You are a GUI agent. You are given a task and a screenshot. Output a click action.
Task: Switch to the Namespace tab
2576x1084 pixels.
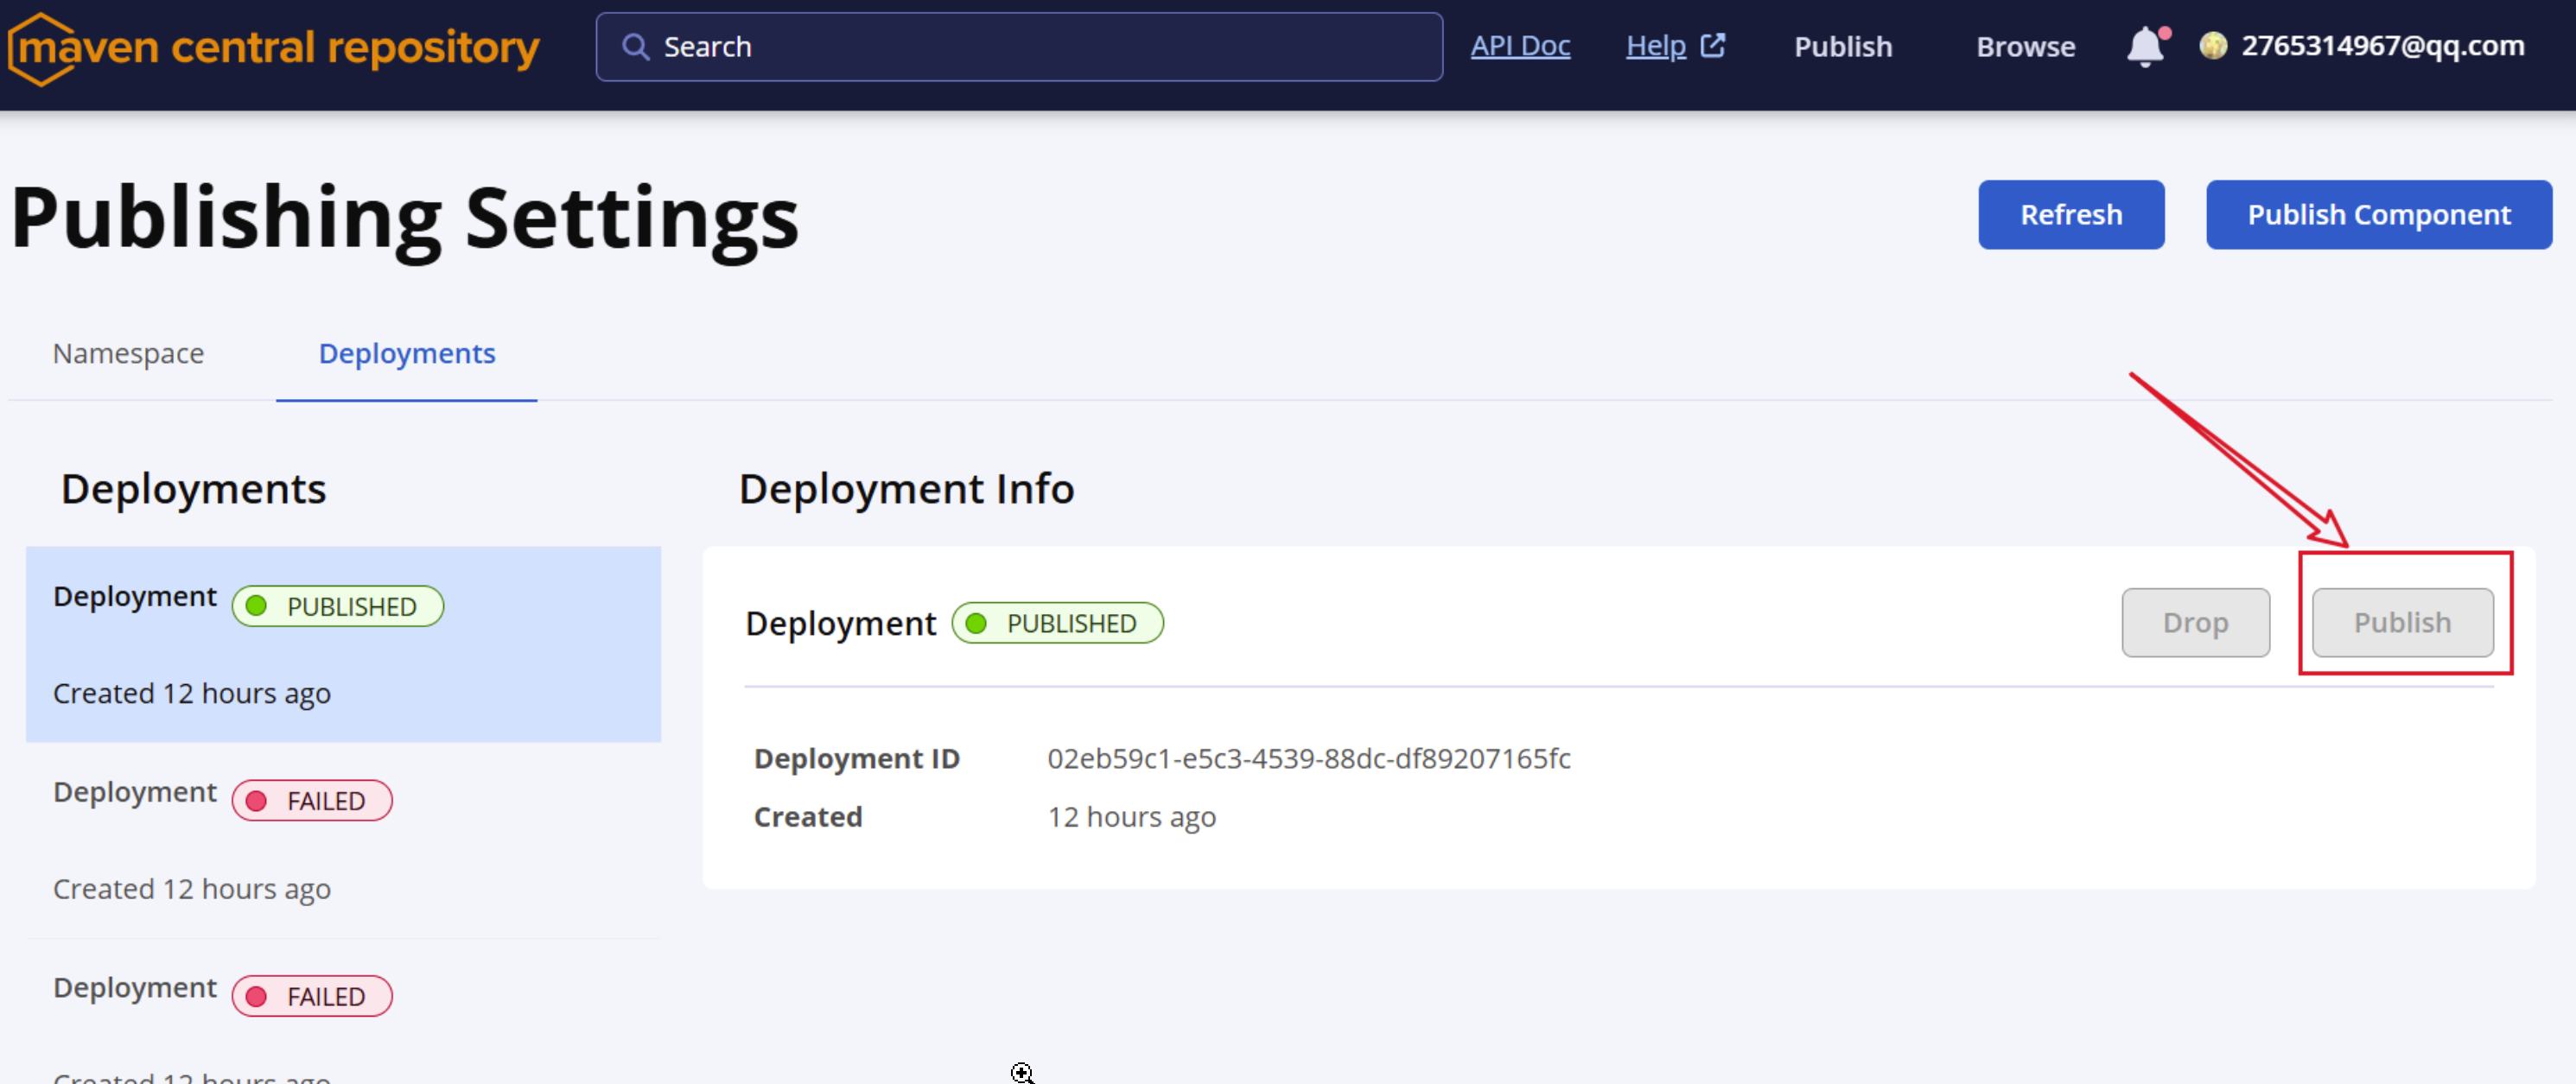128,354
